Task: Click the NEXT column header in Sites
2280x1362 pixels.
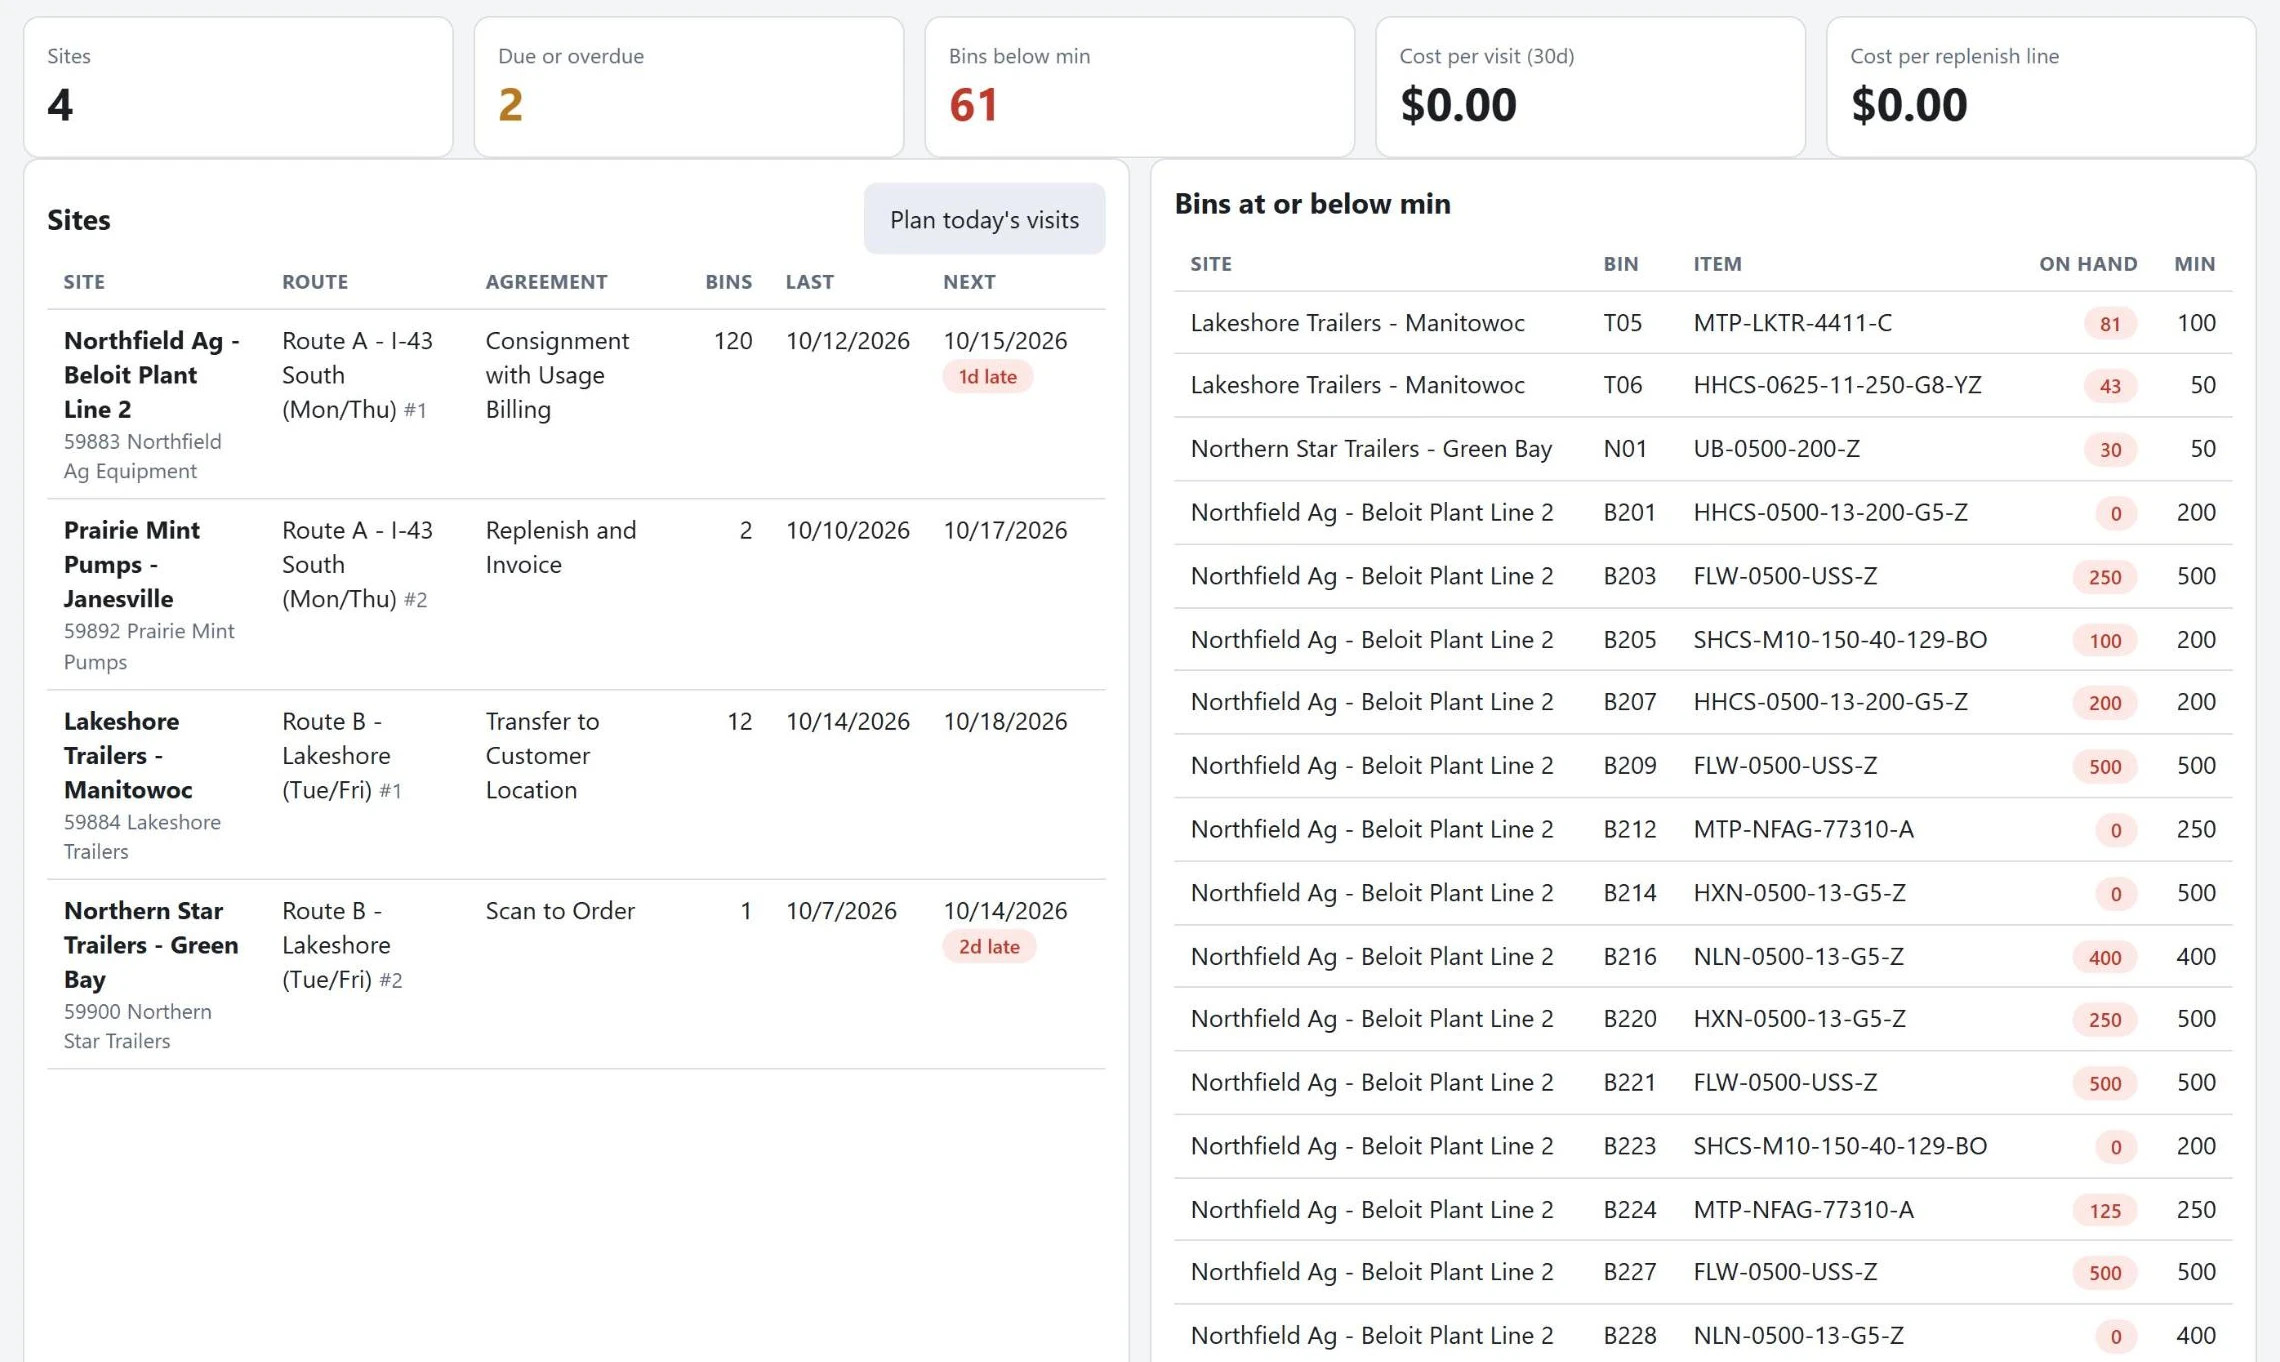Action: 969,282
